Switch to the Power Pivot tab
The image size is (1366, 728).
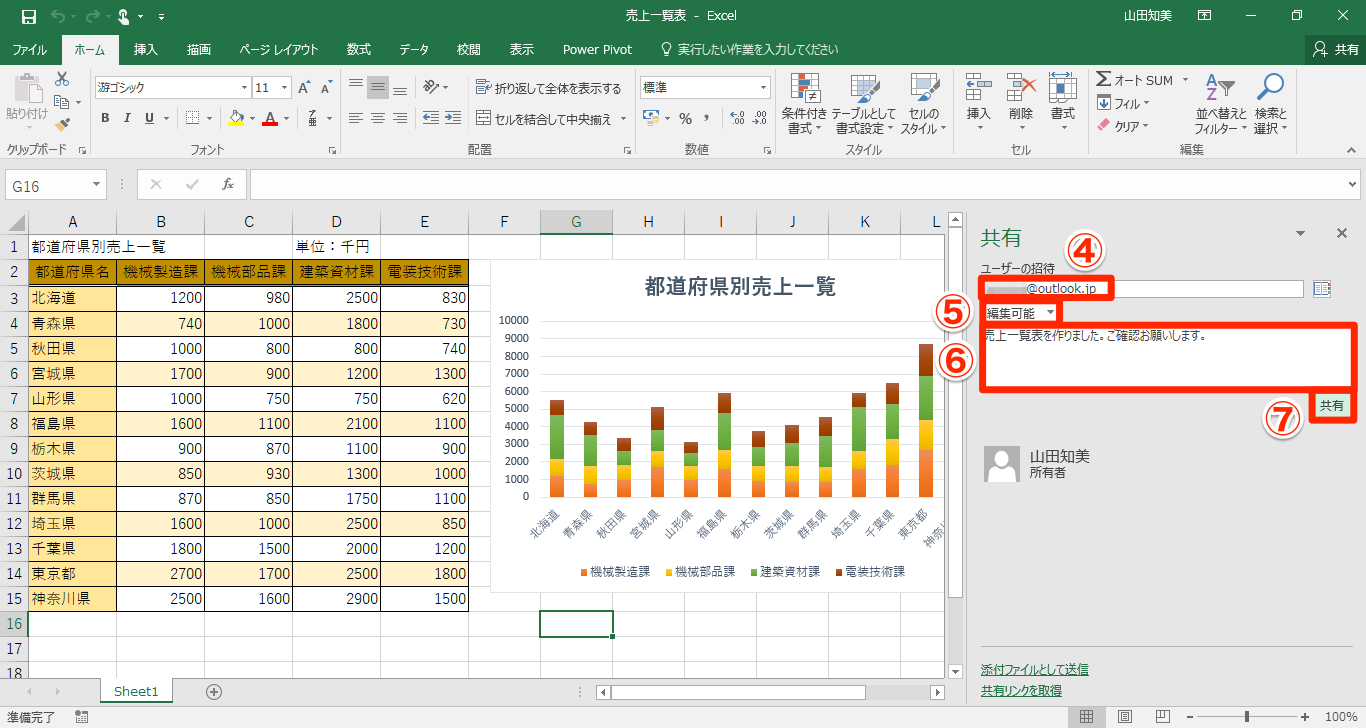point(596,49)
